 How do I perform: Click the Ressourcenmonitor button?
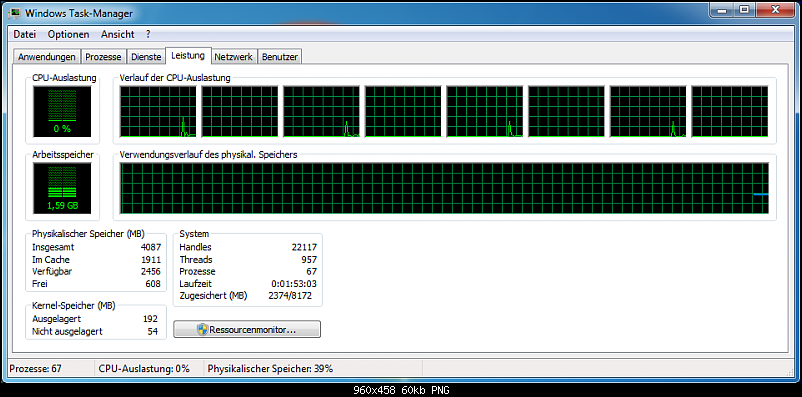click(x=247, y=329)
